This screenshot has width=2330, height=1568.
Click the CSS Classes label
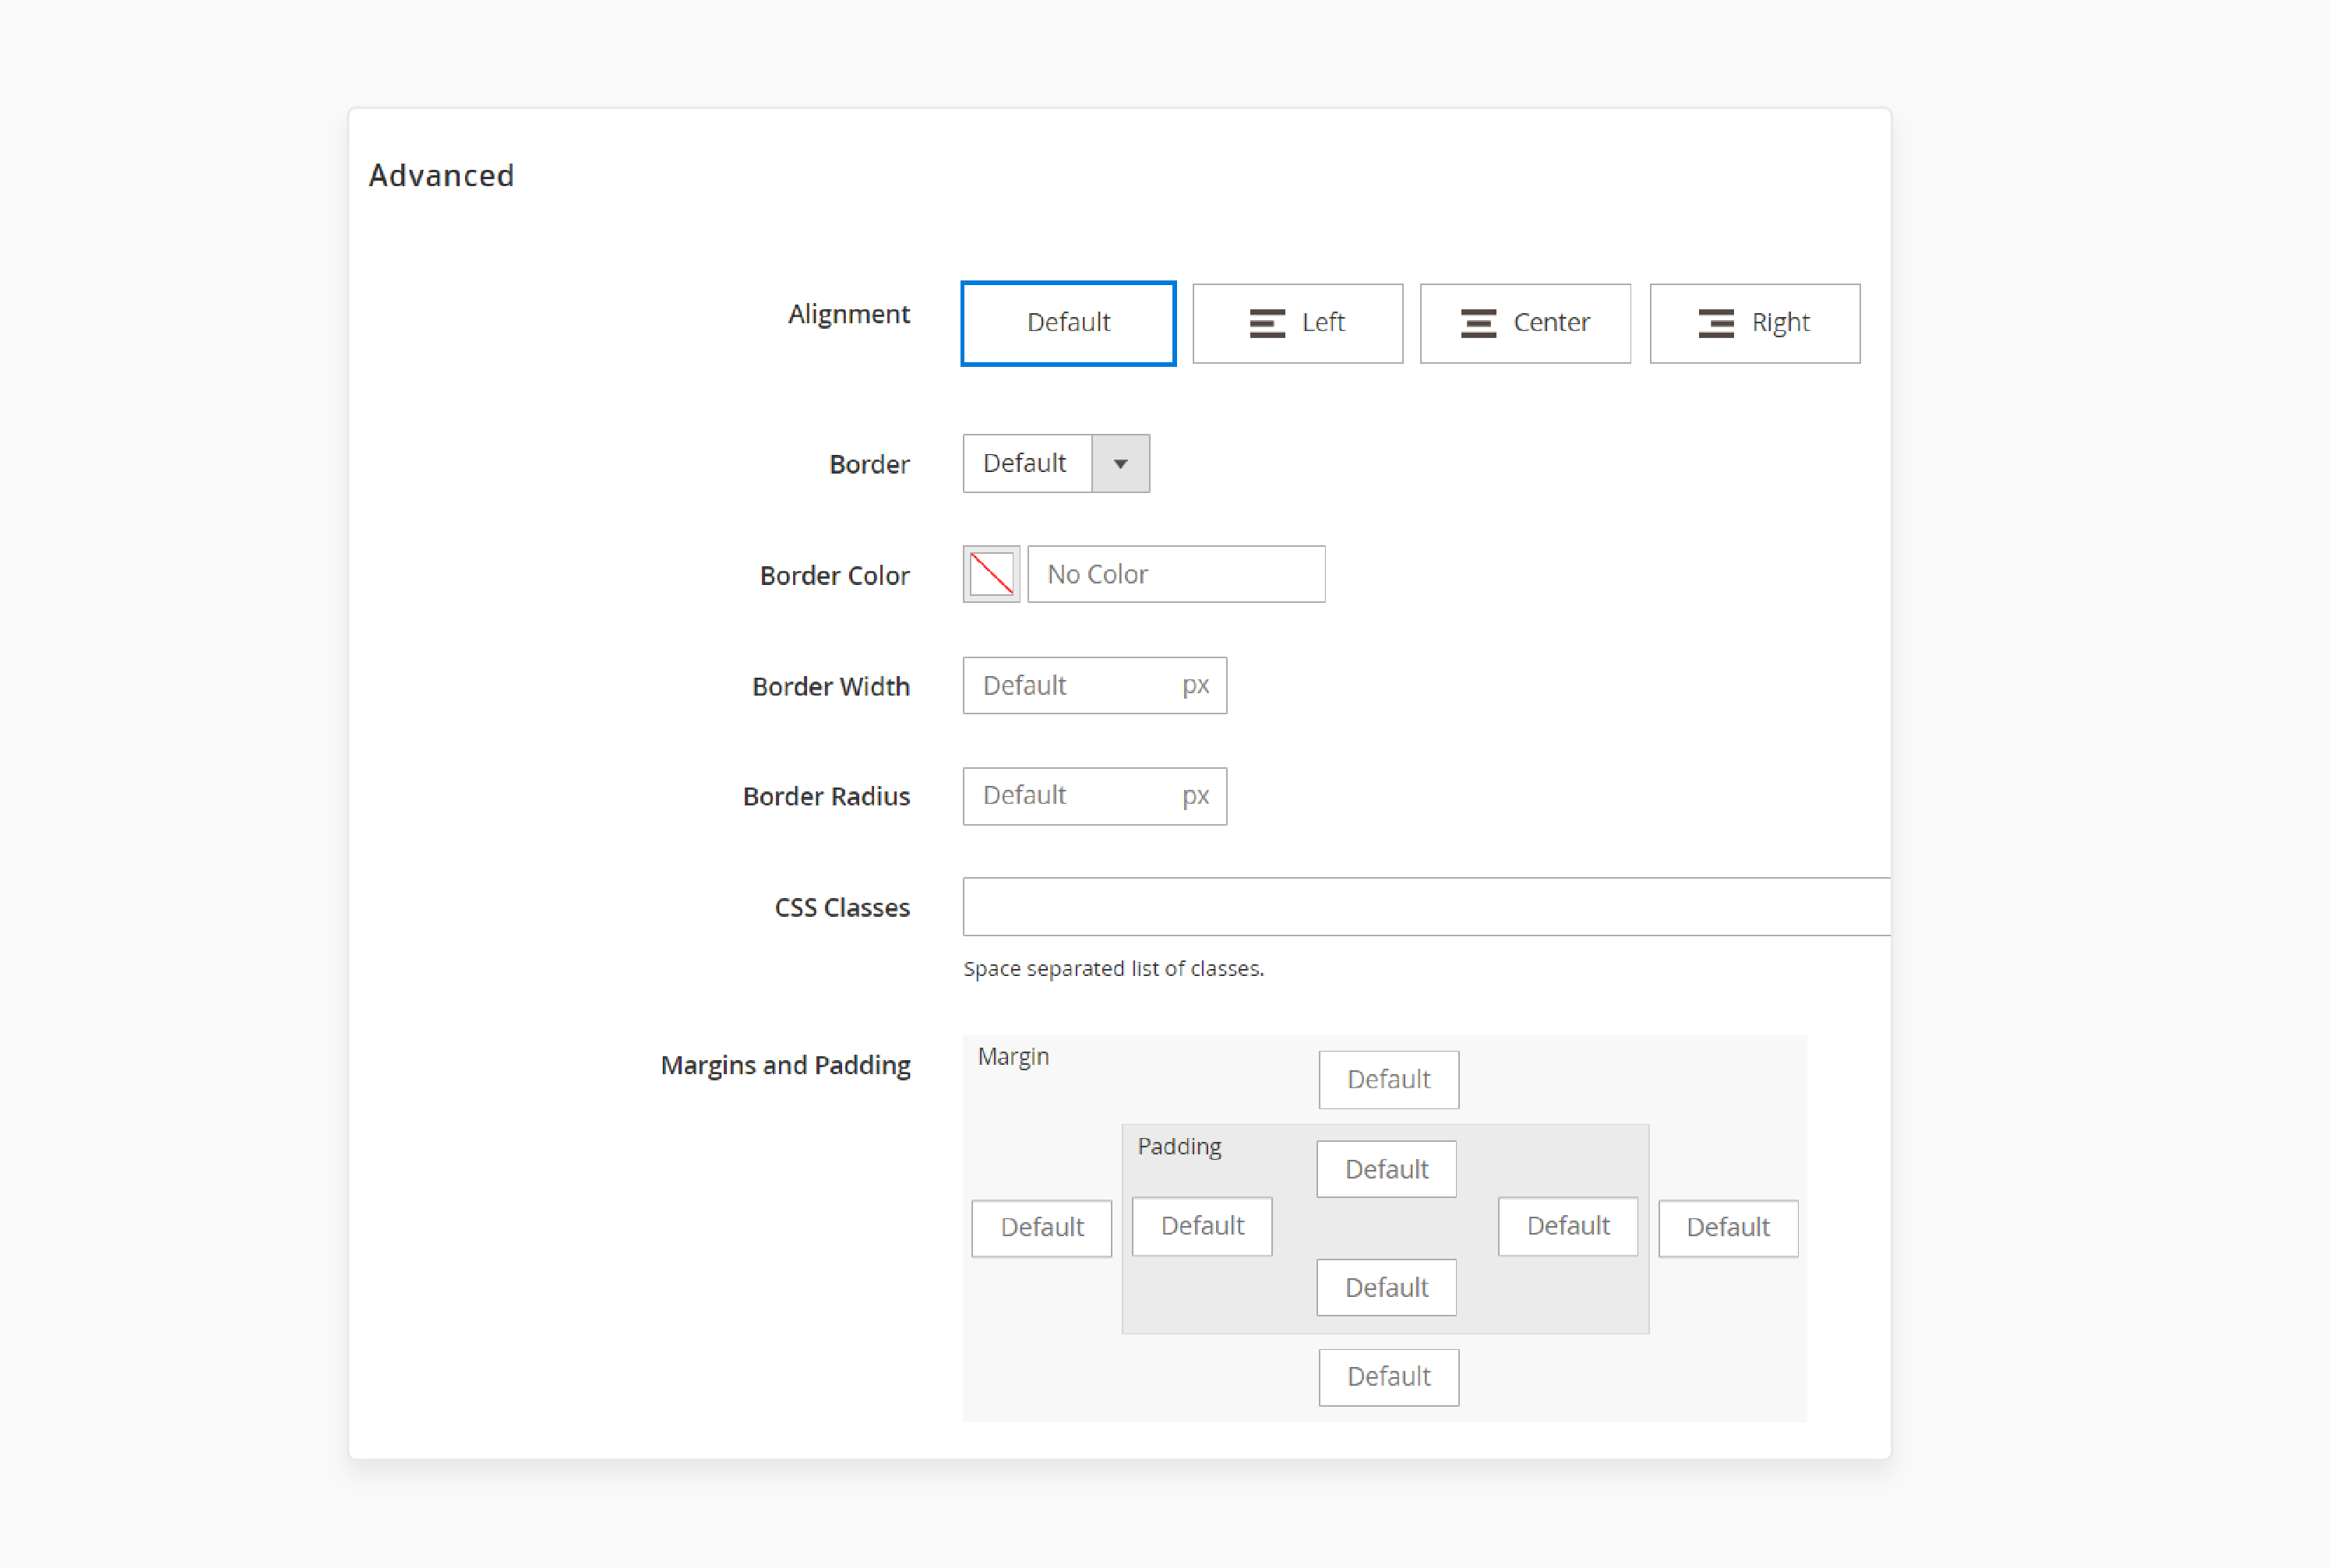point(842,908)
